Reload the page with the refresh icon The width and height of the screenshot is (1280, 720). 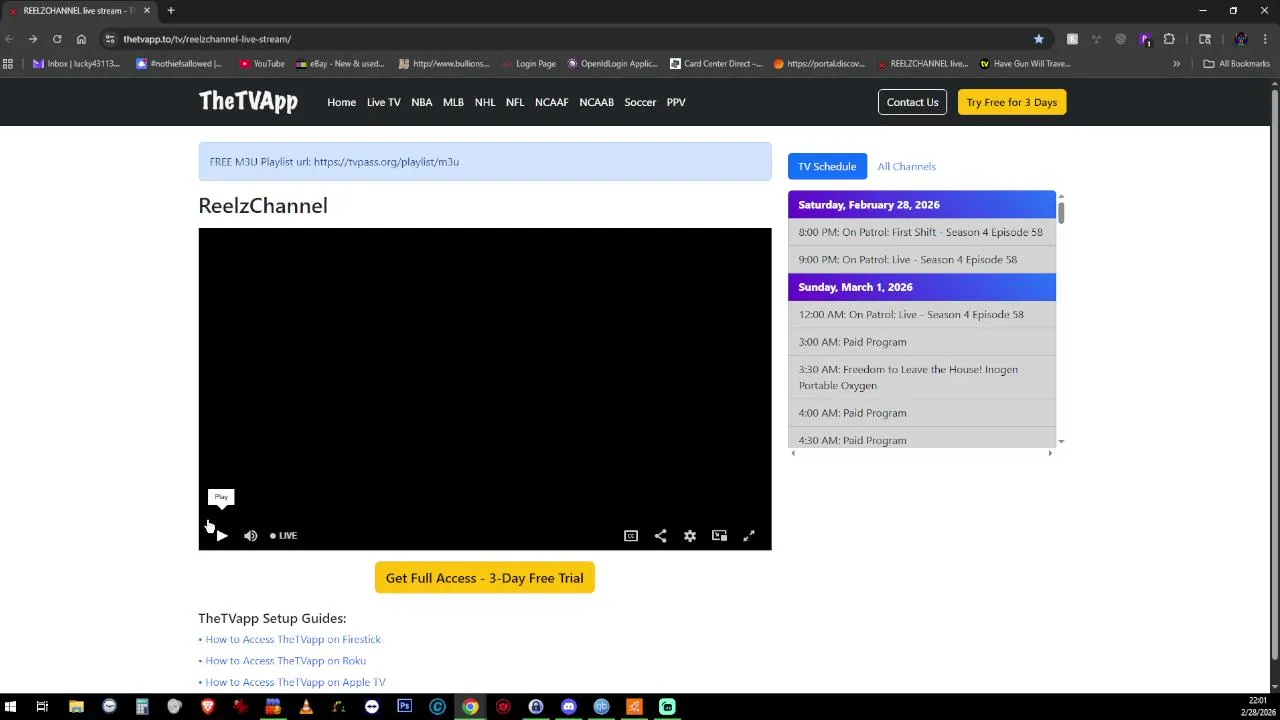[x=57, y=39]
